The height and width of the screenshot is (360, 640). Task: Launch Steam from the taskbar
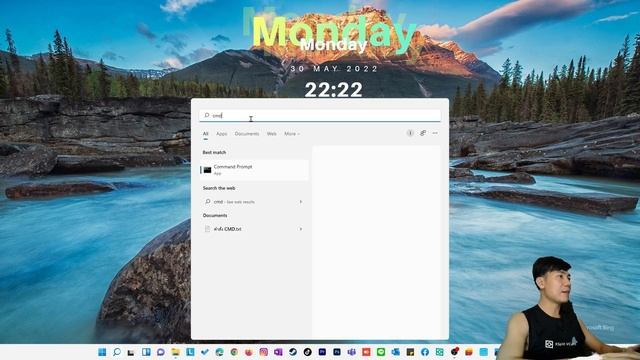pyautogui.click(x=293, y=352)
